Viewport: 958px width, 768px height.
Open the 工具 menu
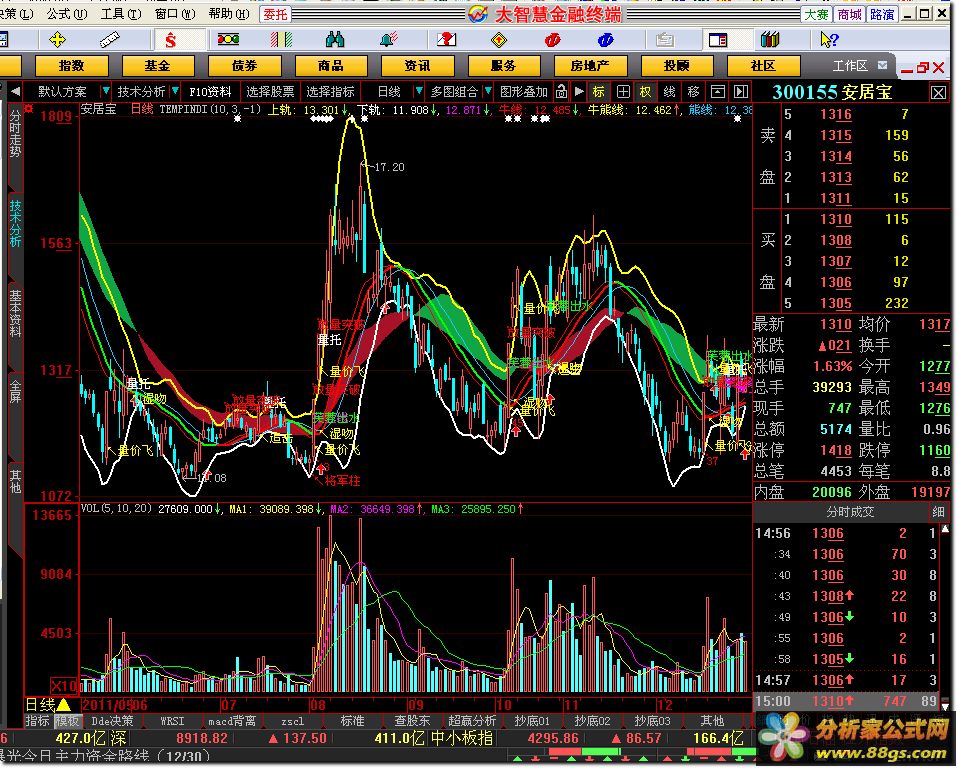click(121, 13)
